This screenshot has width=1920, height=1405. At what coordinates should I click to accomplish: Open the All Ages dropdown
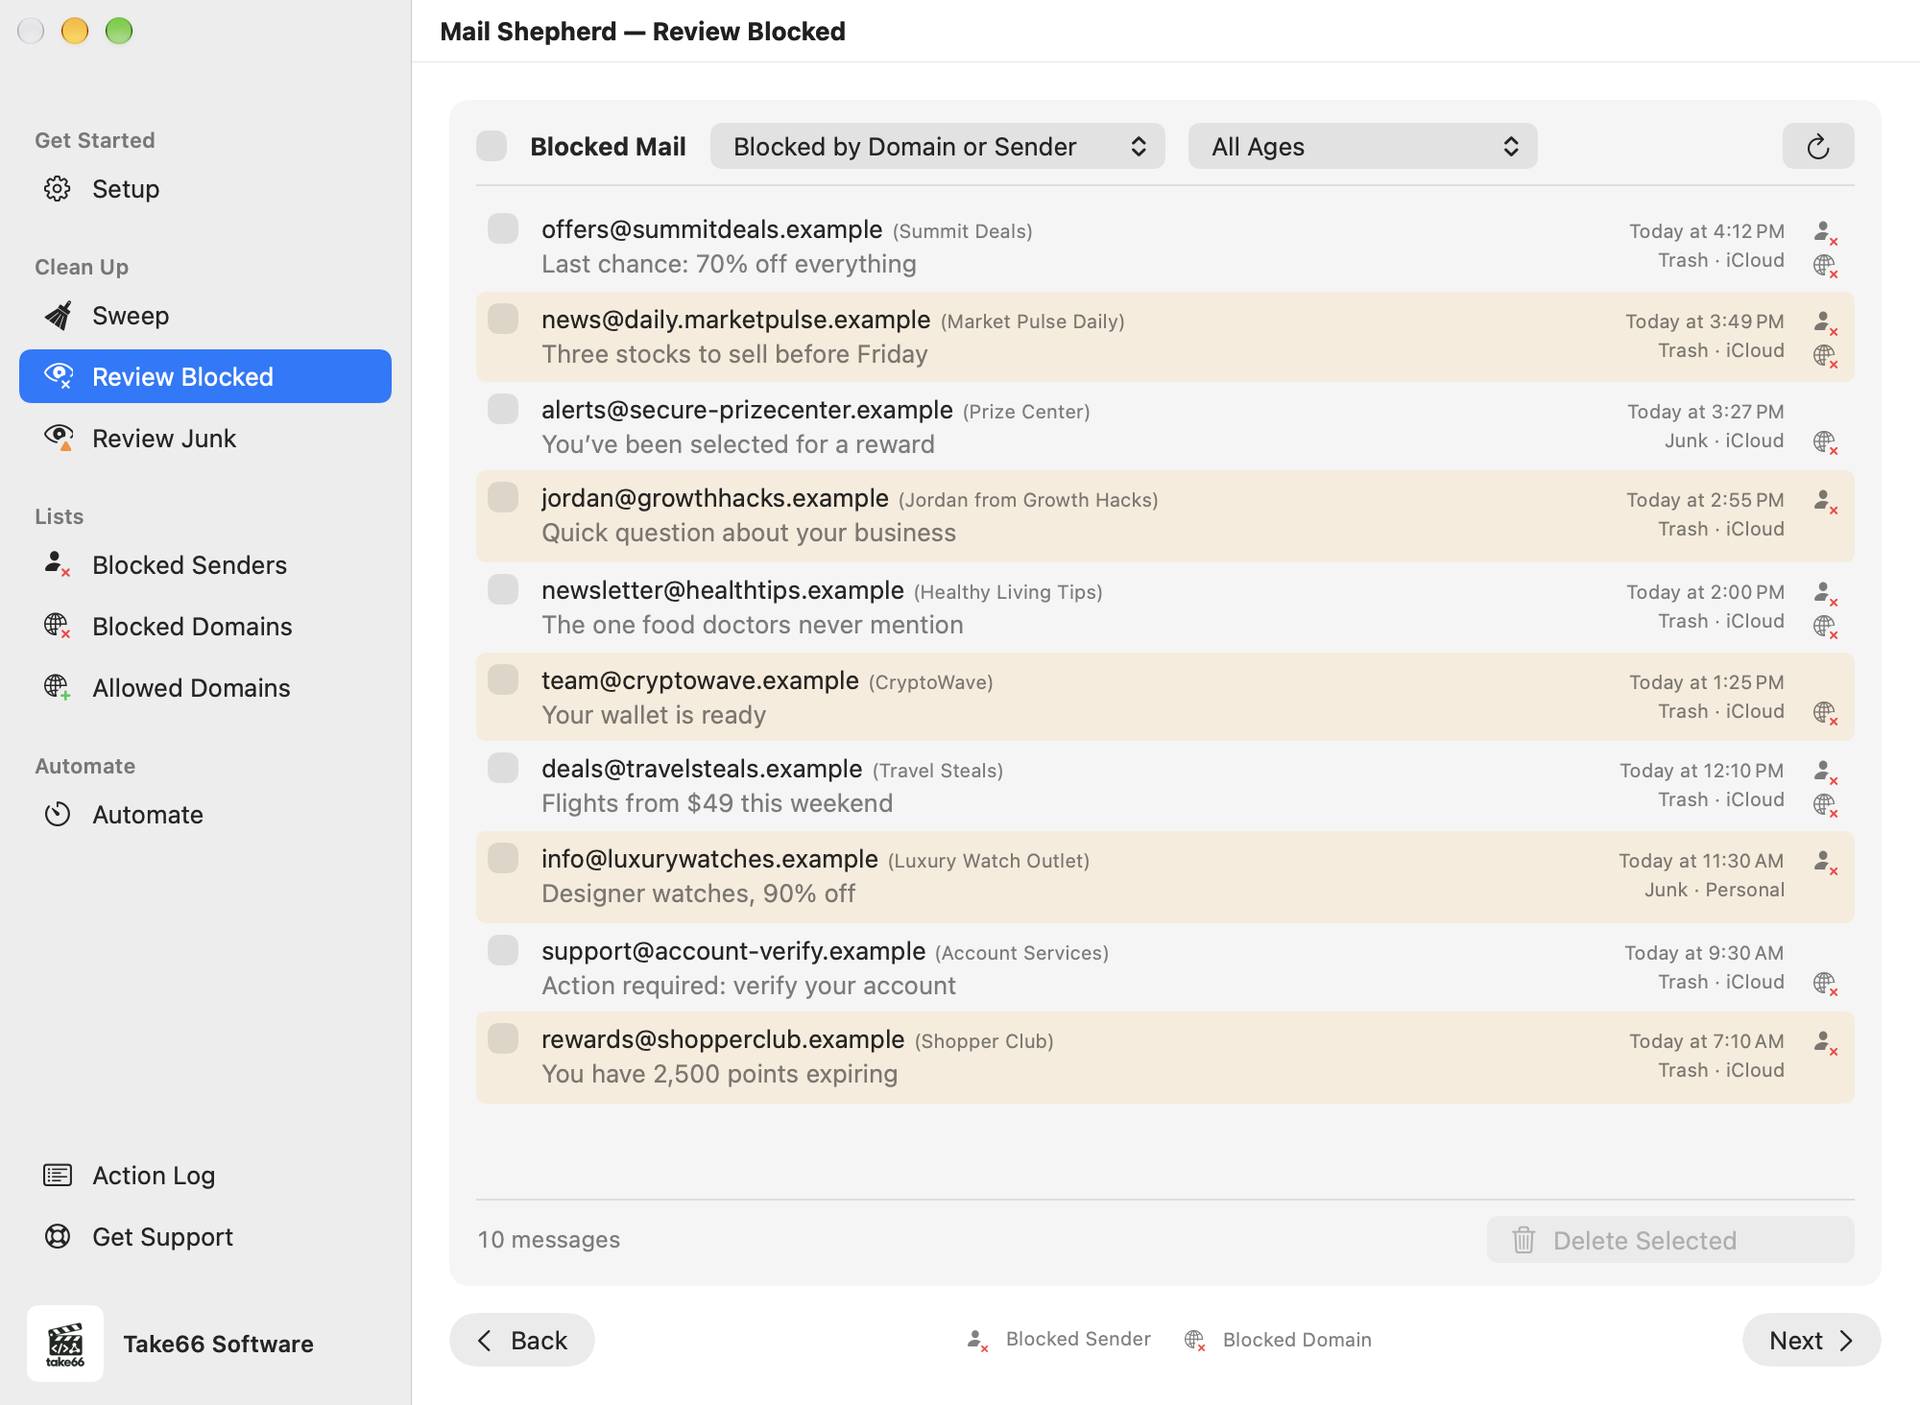[x=1362, y=147]
